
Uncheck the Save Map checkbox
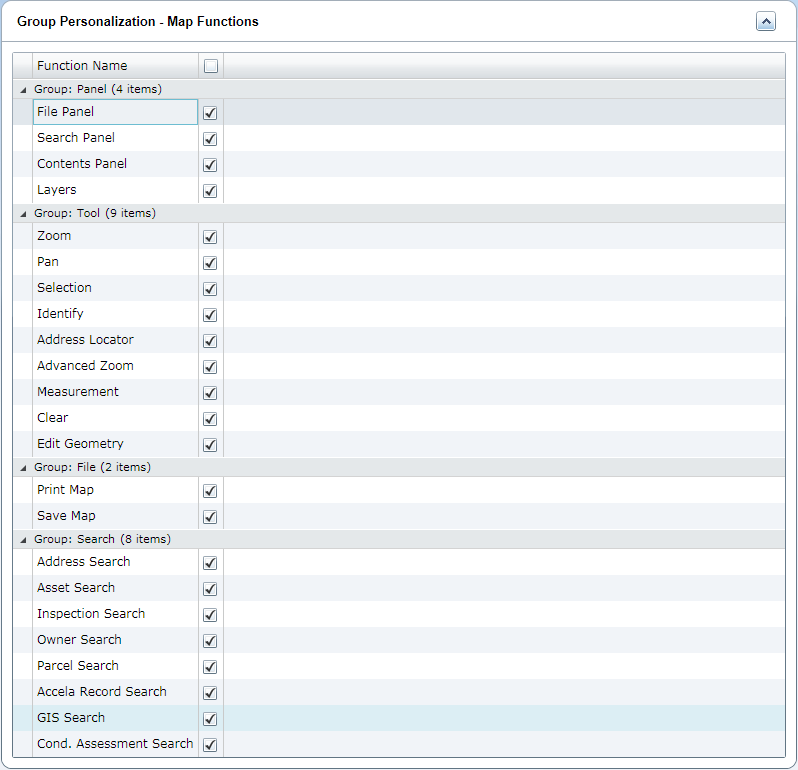pos(210,517)
